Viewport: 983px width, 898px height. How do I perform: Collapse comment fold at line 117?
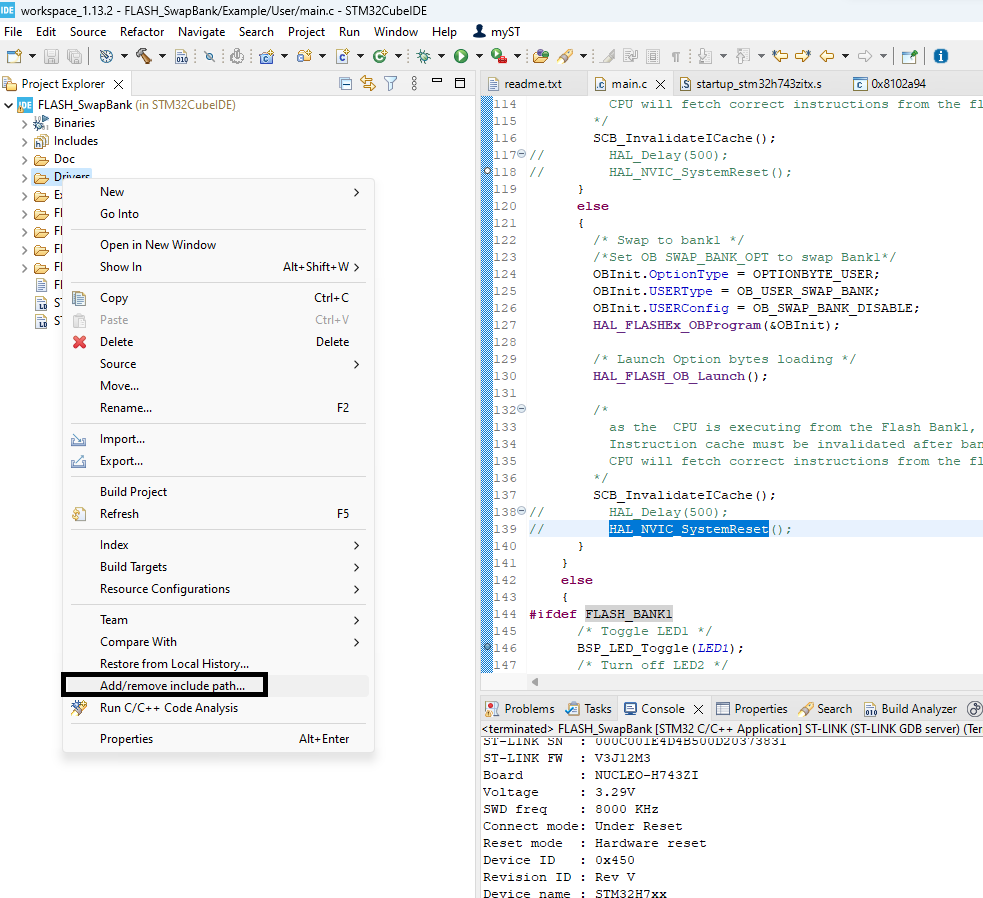[522, 154]
